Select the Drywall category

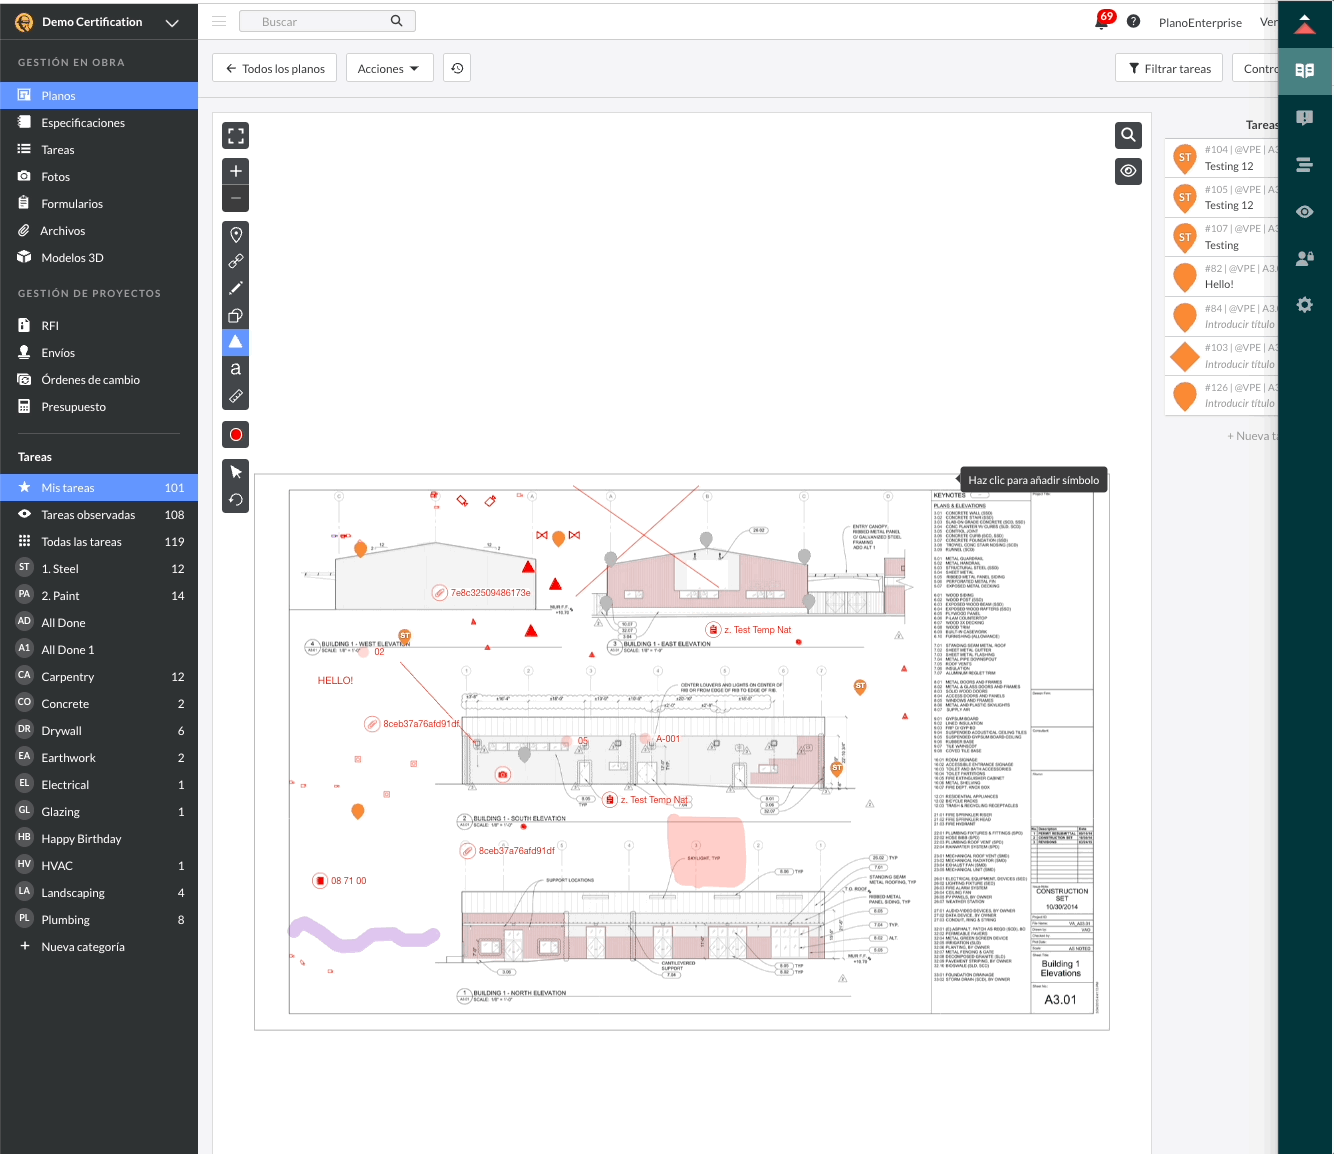(x=99, y=731)
